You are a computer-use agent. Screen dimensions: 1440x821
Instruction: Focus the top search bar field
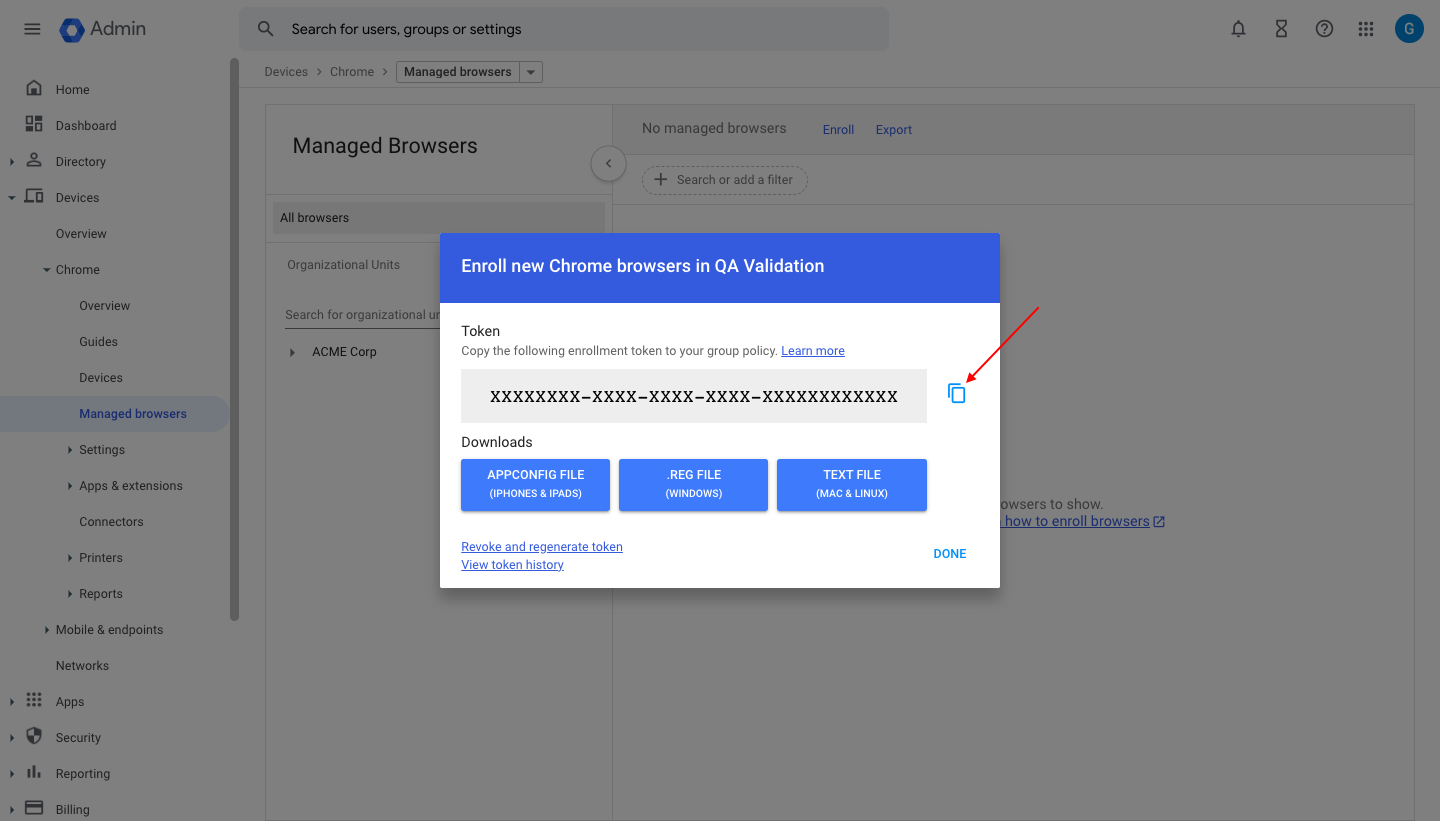click(x=564, y=29)
